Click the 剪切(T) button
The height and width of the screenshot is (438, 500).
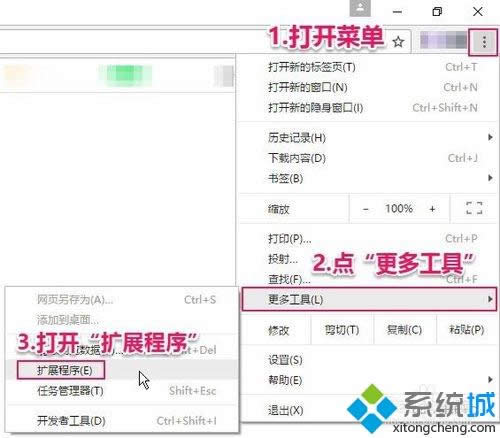(x=342, y=330)
